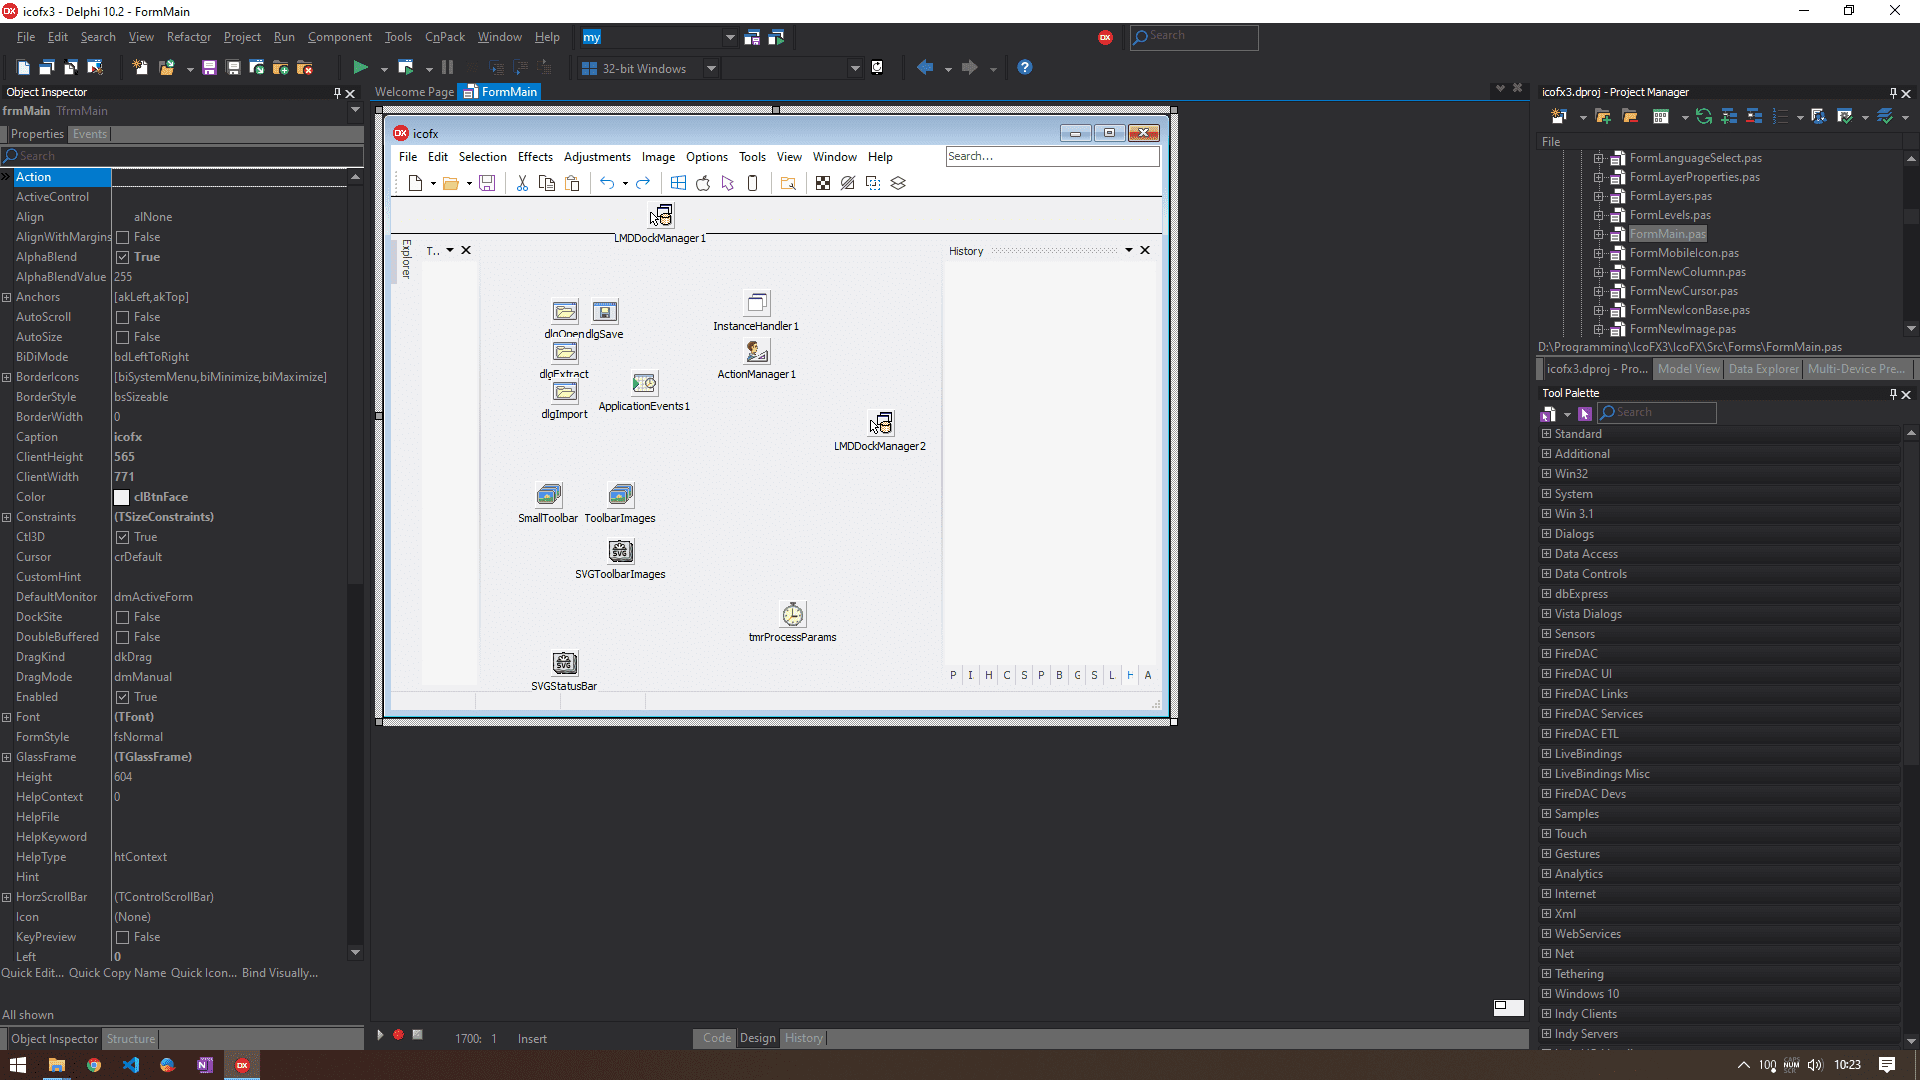Click the Bind Visually... link
This screenshot has width=1920, height=1080.
(x=280, y=973)
